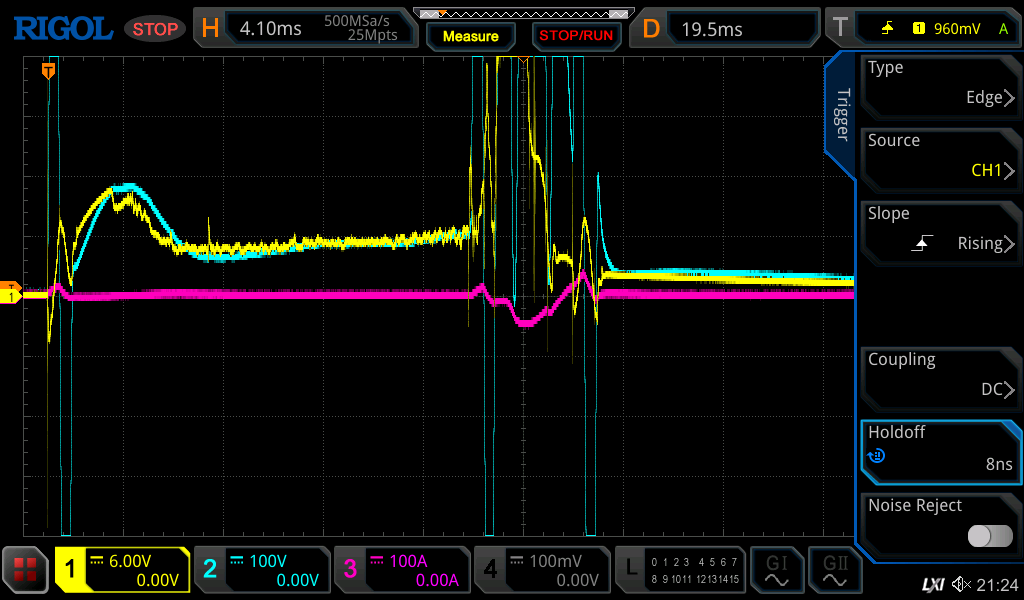This screenshot has width=1024, height=600.
Task: Click the orange trigger position marker at top
Action: 47,70
